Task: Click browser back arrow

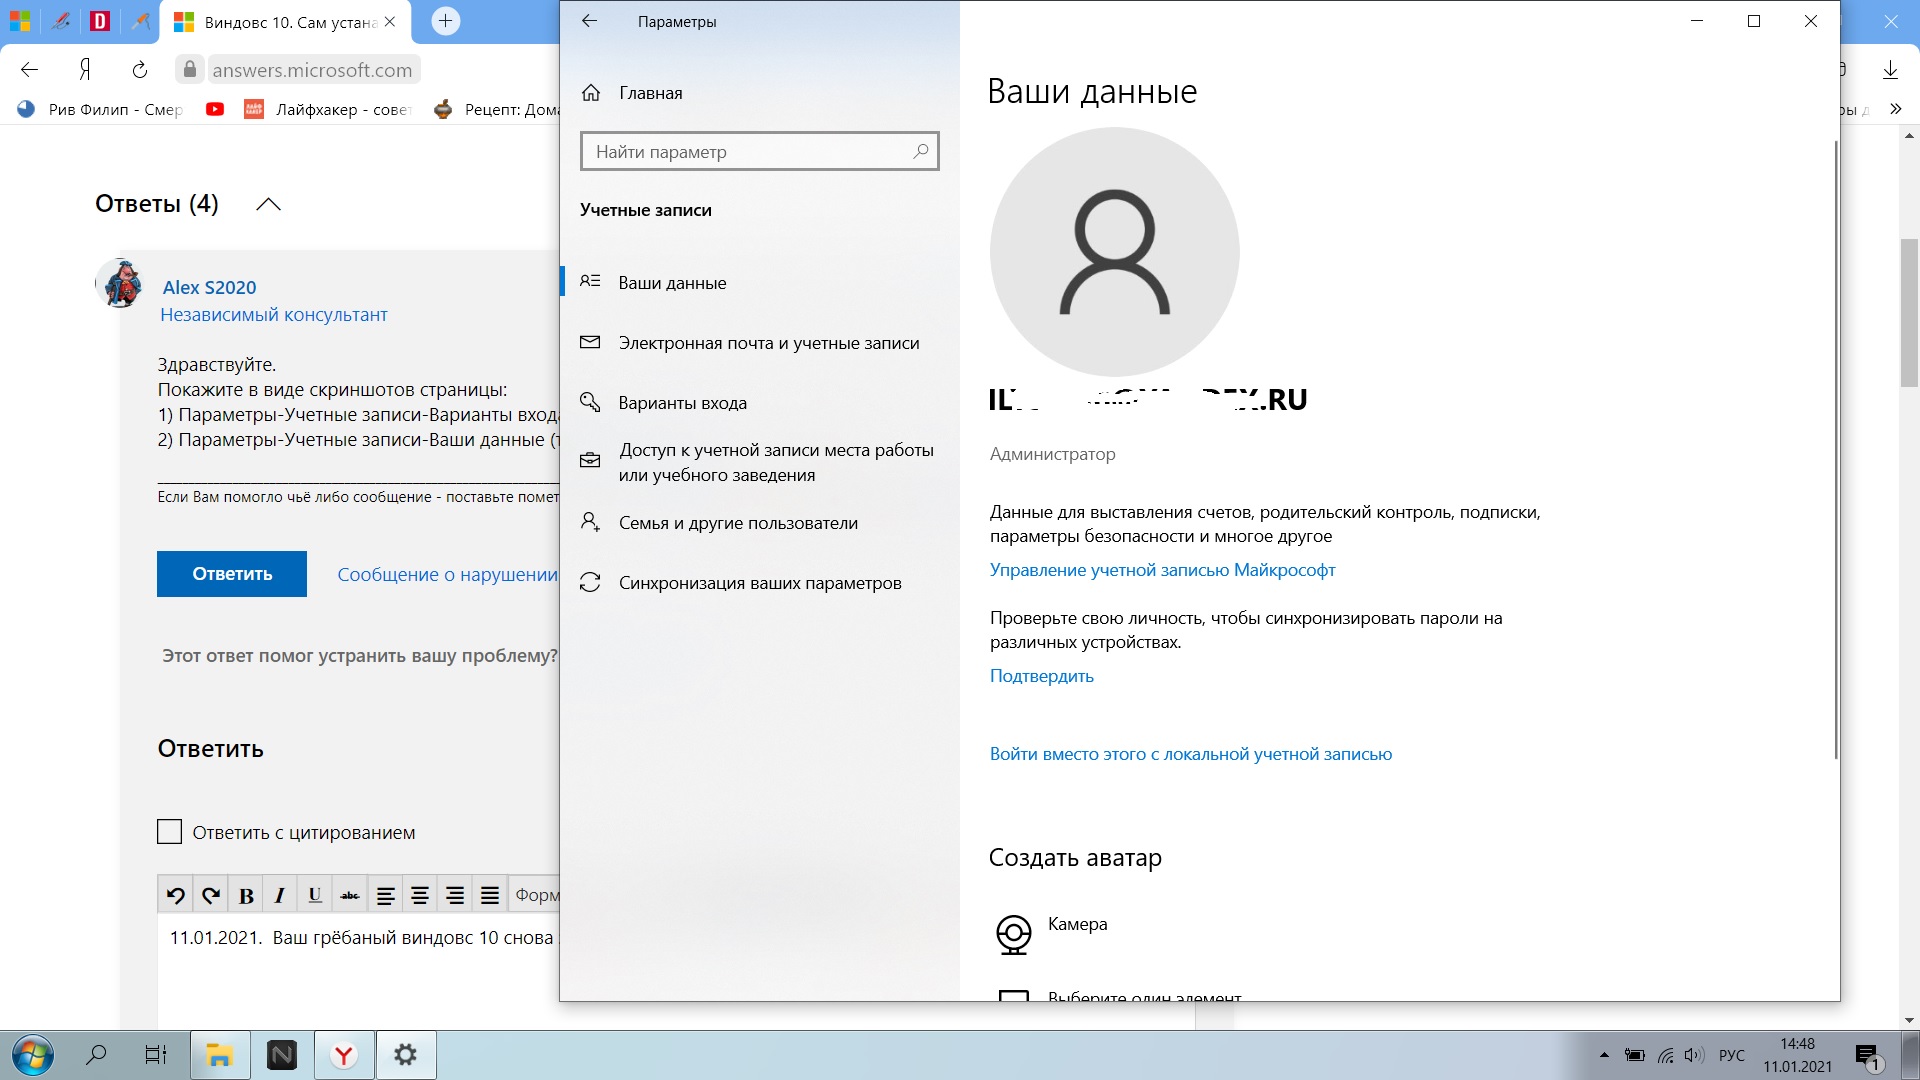Action: (30, 69)
